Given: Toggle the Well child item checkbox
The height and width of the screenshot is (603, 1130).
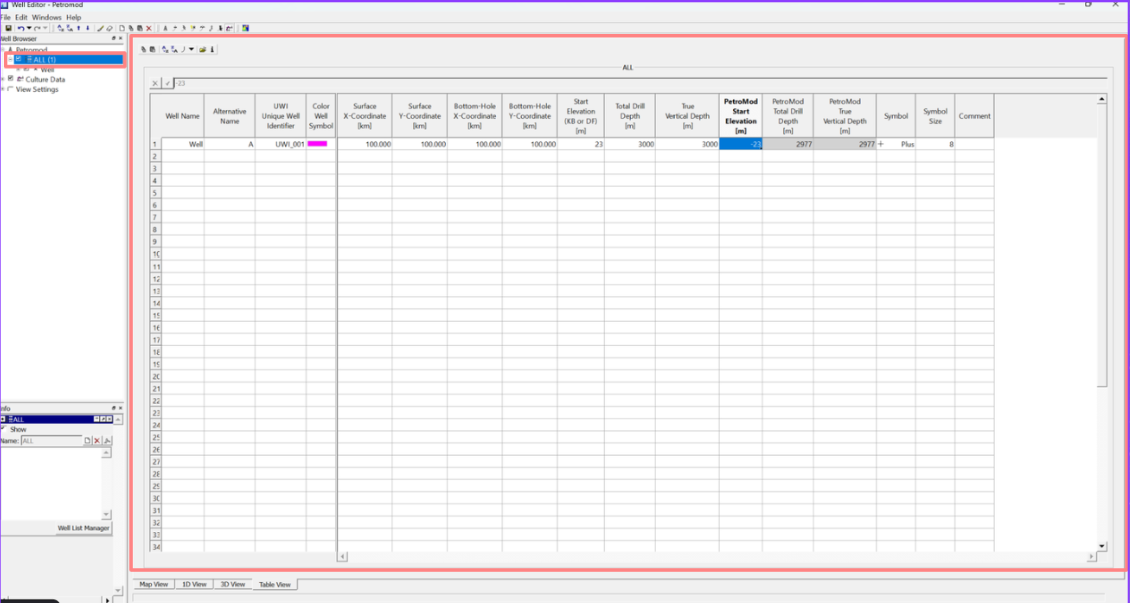Looking at the screenshot, I should [x=26, y=70].
